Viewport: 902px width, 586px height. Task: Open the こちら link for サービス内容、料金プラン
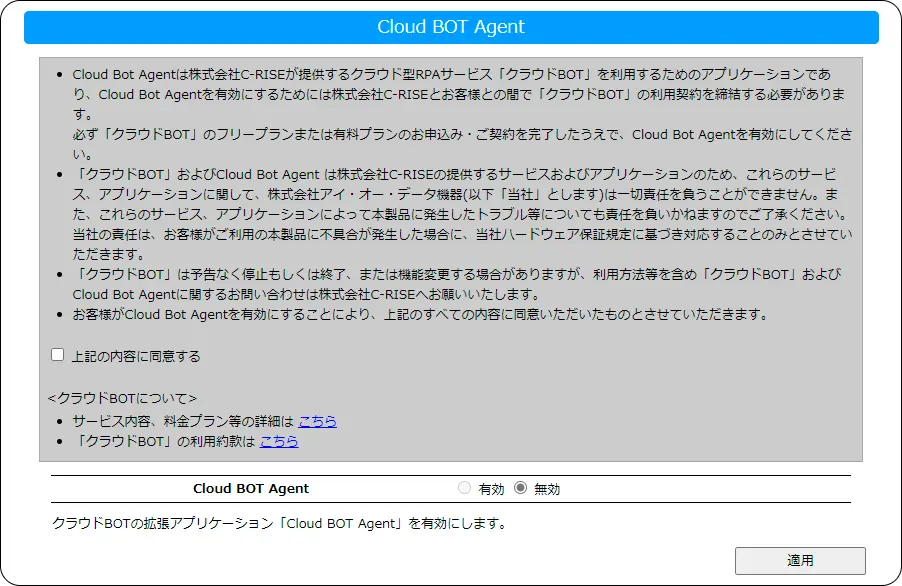tap(318, 422)
